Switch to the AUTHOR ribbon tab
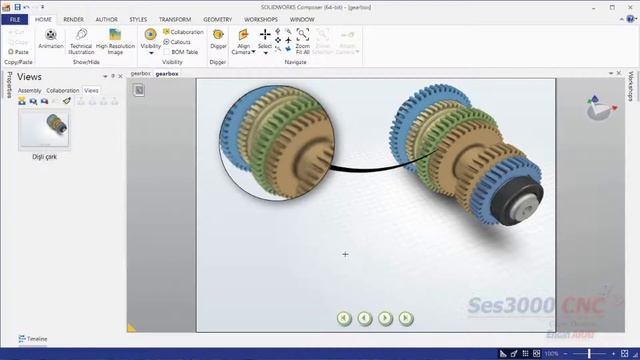The image size is (640, 360). pos(107,20)
